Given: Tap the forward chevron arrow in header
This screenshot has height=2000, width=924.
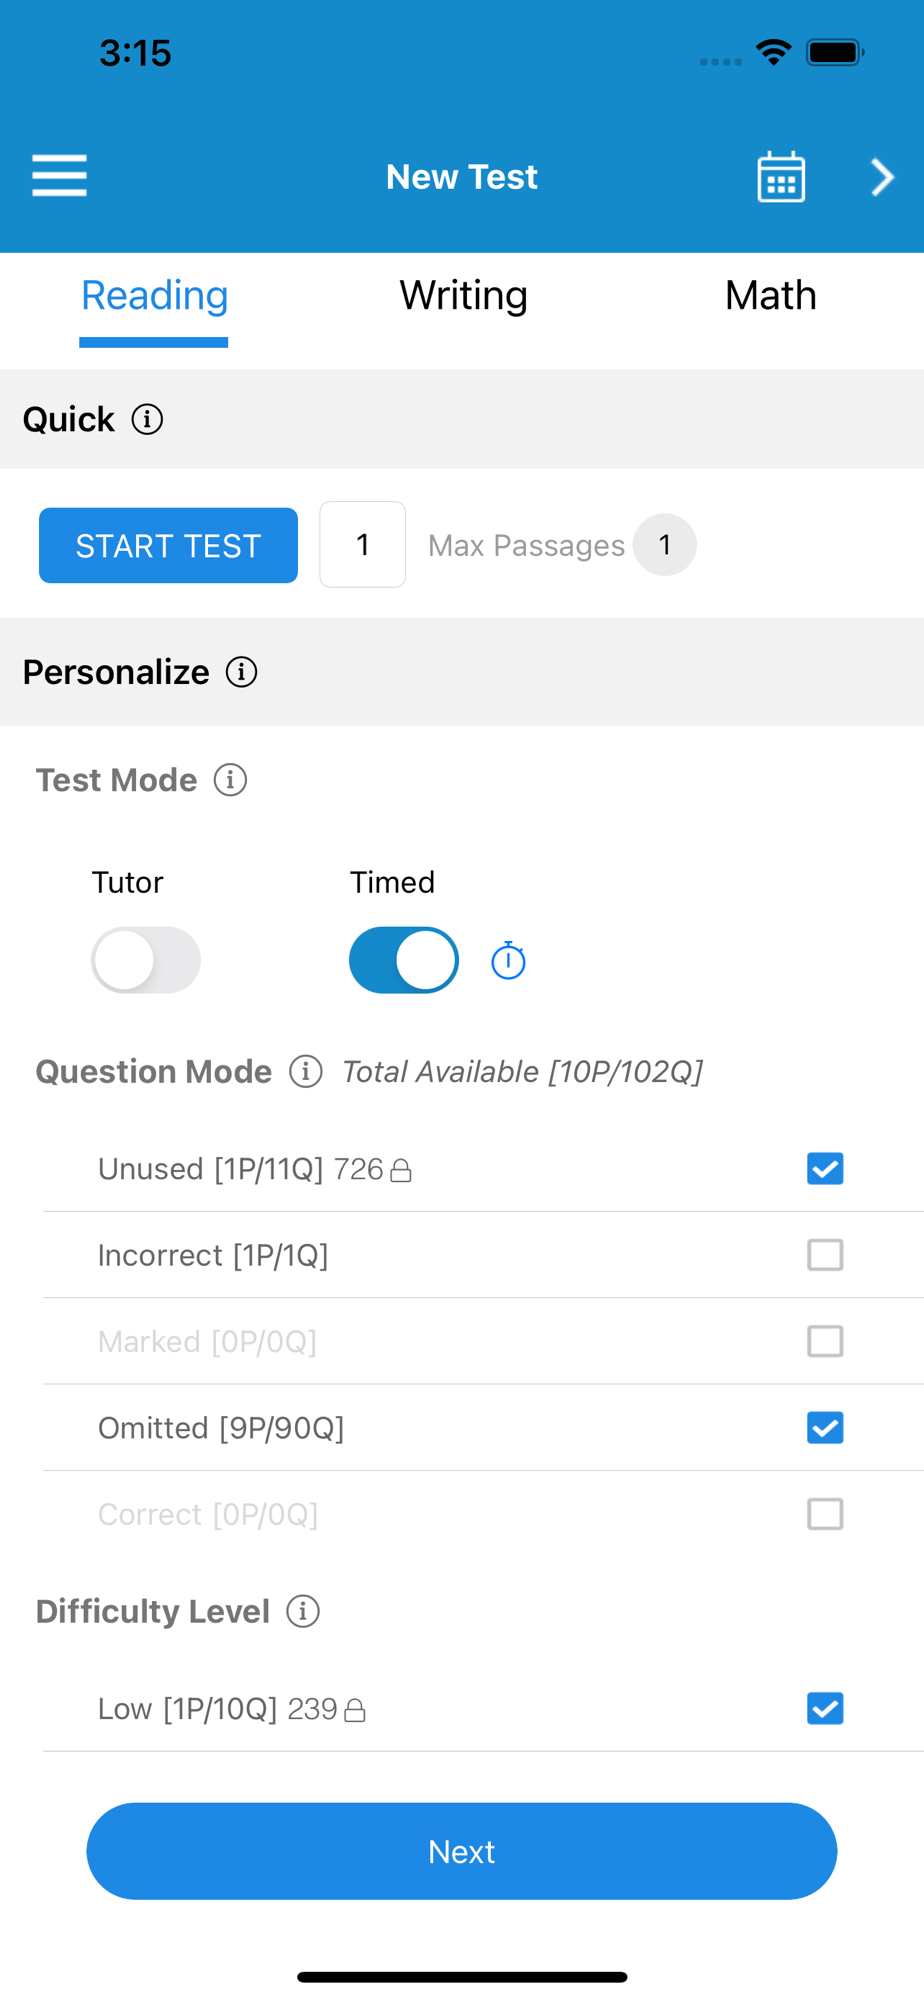Looking at the screenshot, I should 881,178.
